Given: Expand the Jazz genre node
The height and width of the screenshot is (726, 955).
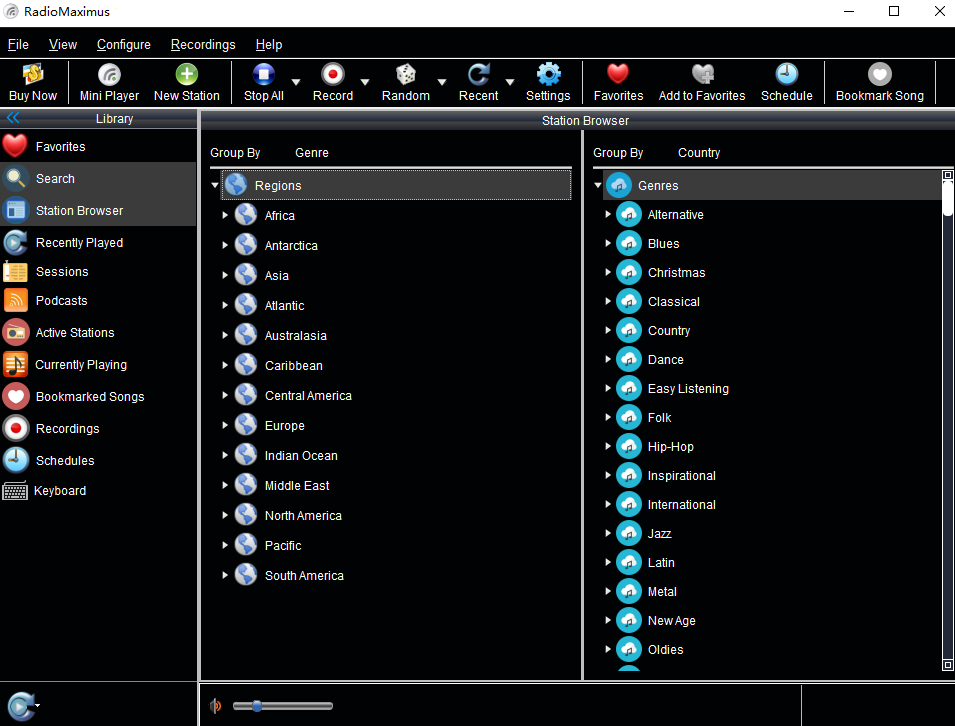Looking at the screenshot, I should pos(608,534).
